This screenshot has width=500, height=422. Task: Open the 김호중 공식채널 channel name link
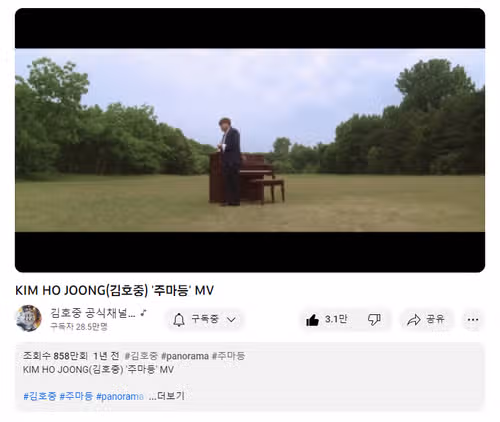click(93, 313)
